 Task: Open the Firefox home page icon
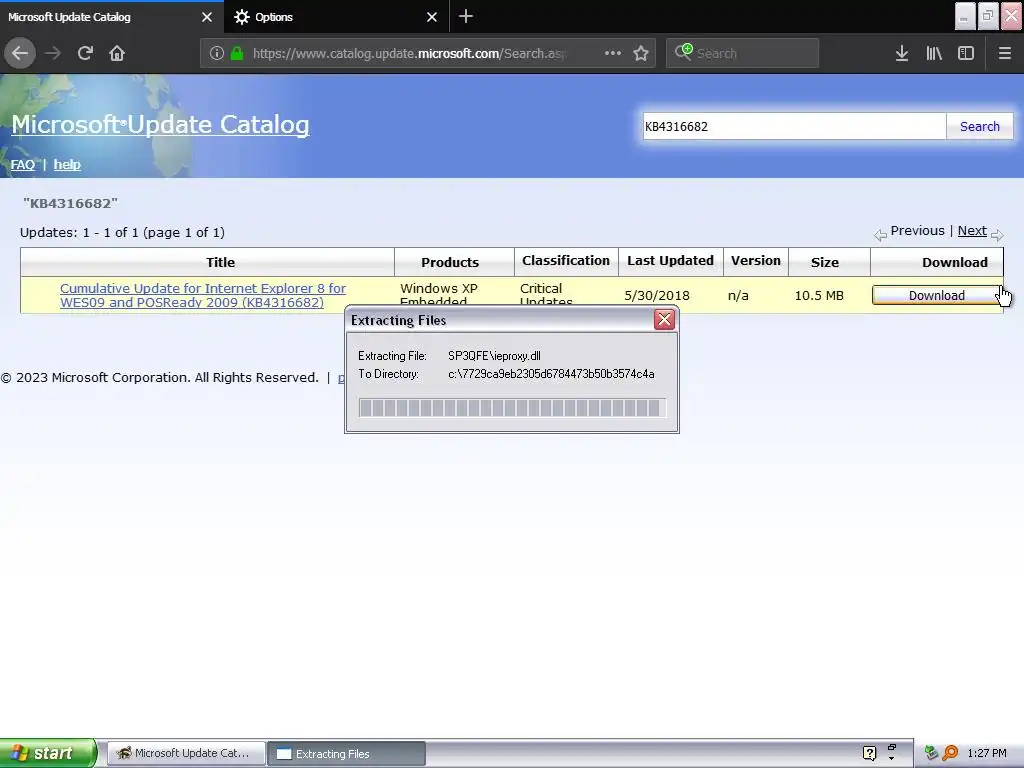117,53
